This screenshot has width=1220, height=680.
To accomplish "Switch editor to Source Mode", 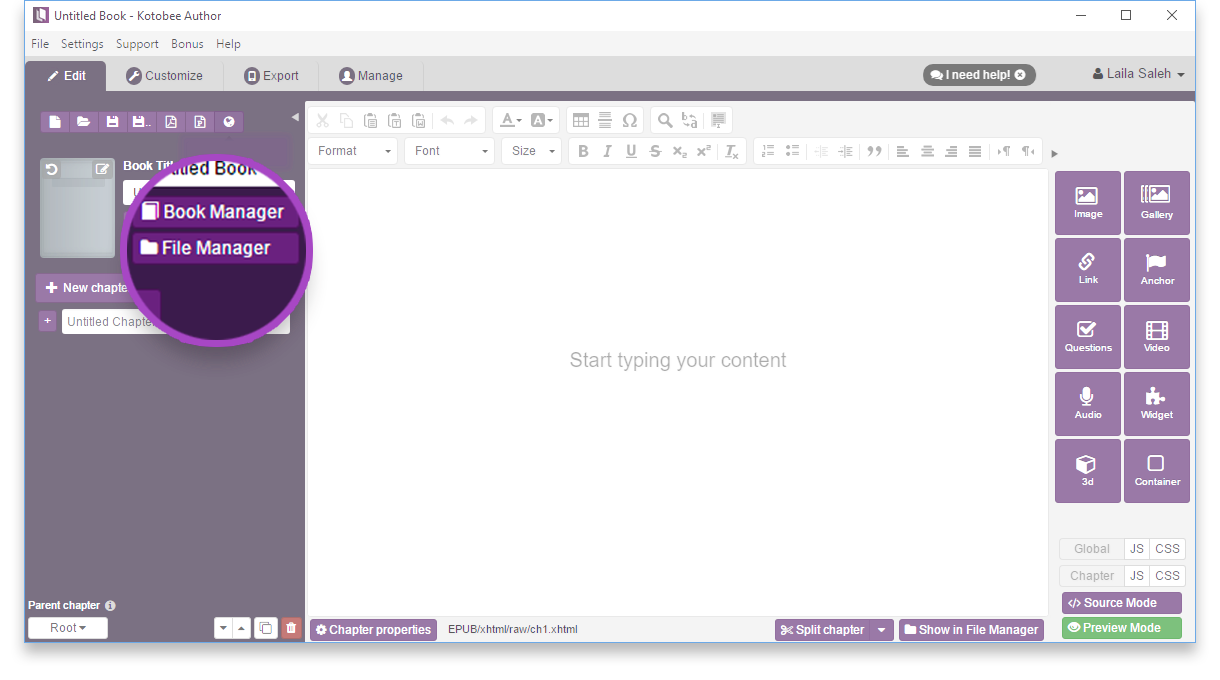I will pyautogui.click(x=1121, y=603).
